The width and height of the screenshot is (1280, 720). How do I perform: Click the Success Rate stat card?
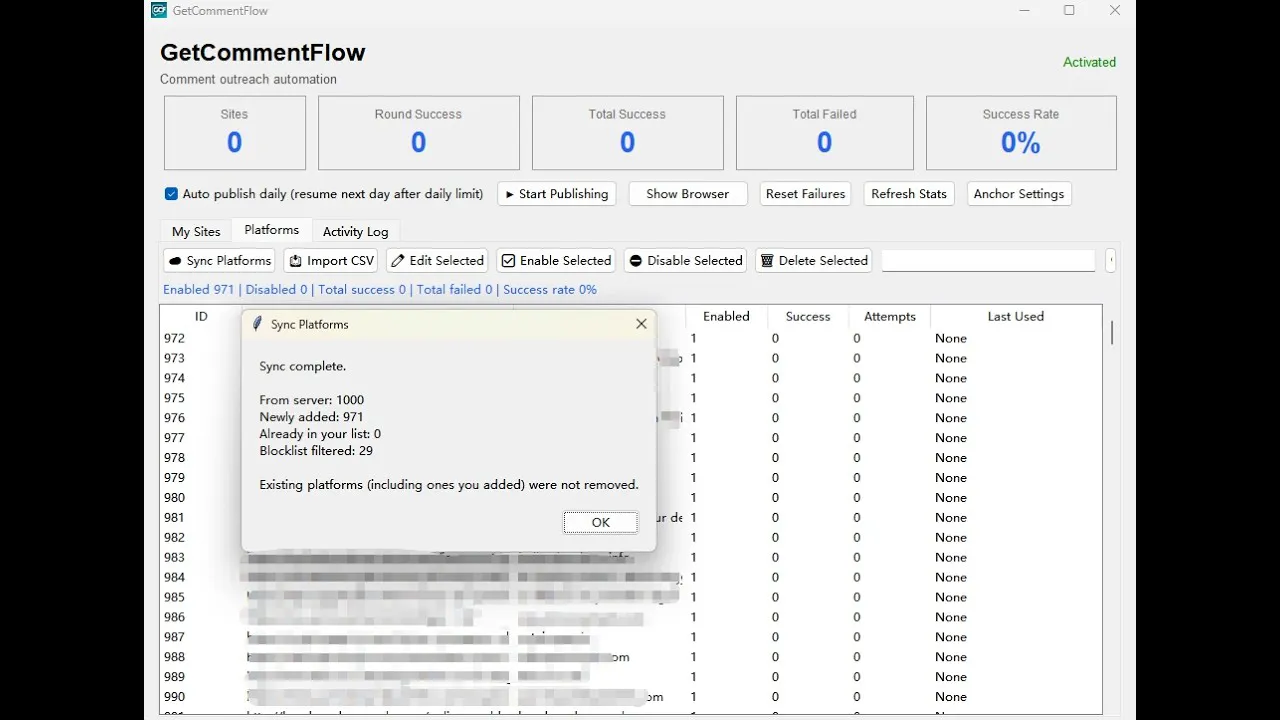click(1021, 133)
